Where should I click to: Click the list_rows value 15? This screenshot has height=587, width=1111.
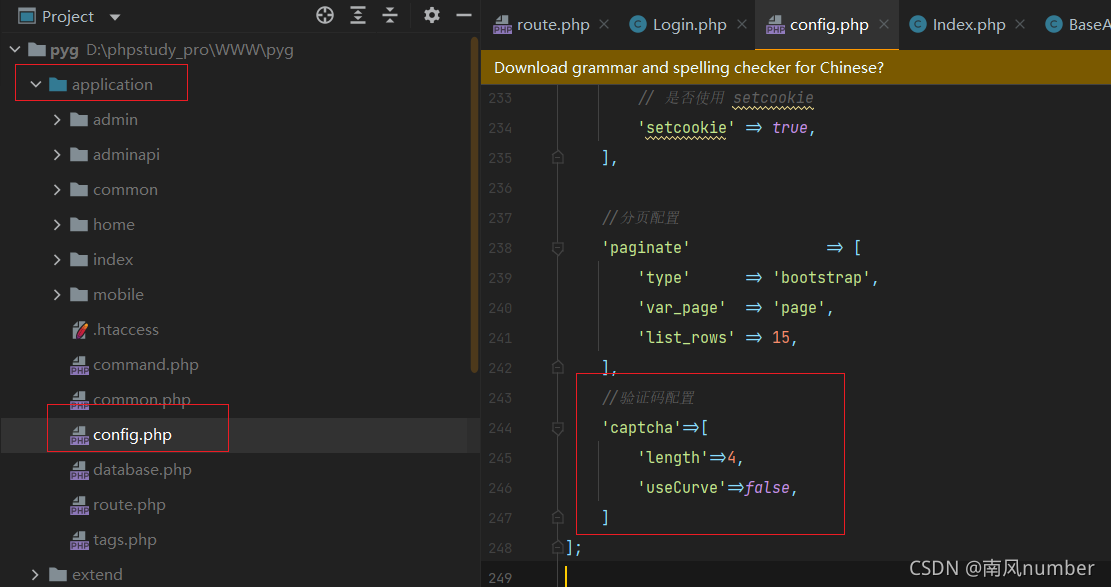(x=781, y=337)
